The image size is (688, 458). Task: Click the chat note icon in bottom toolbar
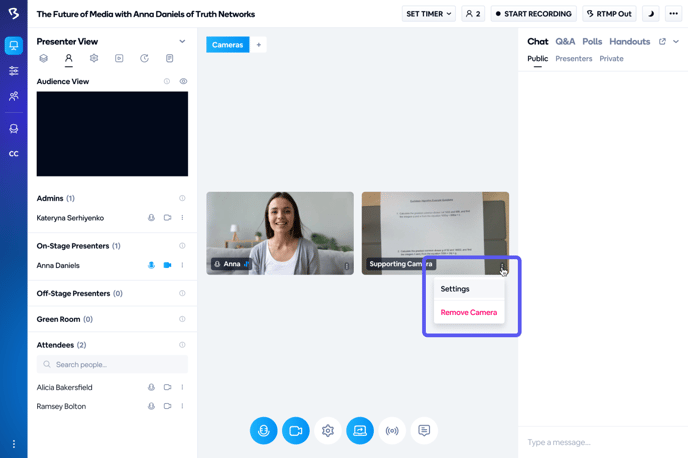424,430
